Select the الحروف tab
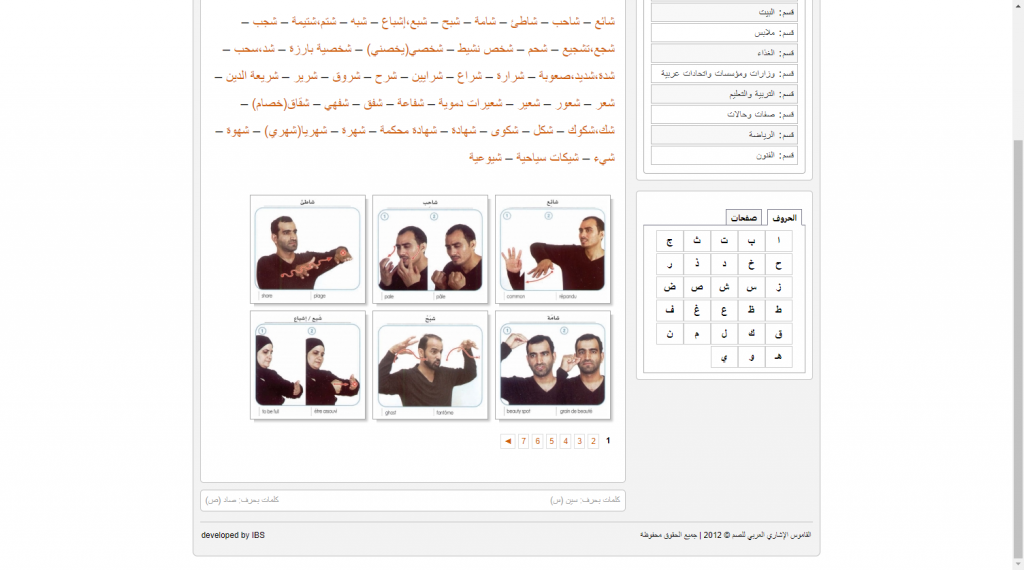Viewport: 1024px width, 570px height. 784,218
